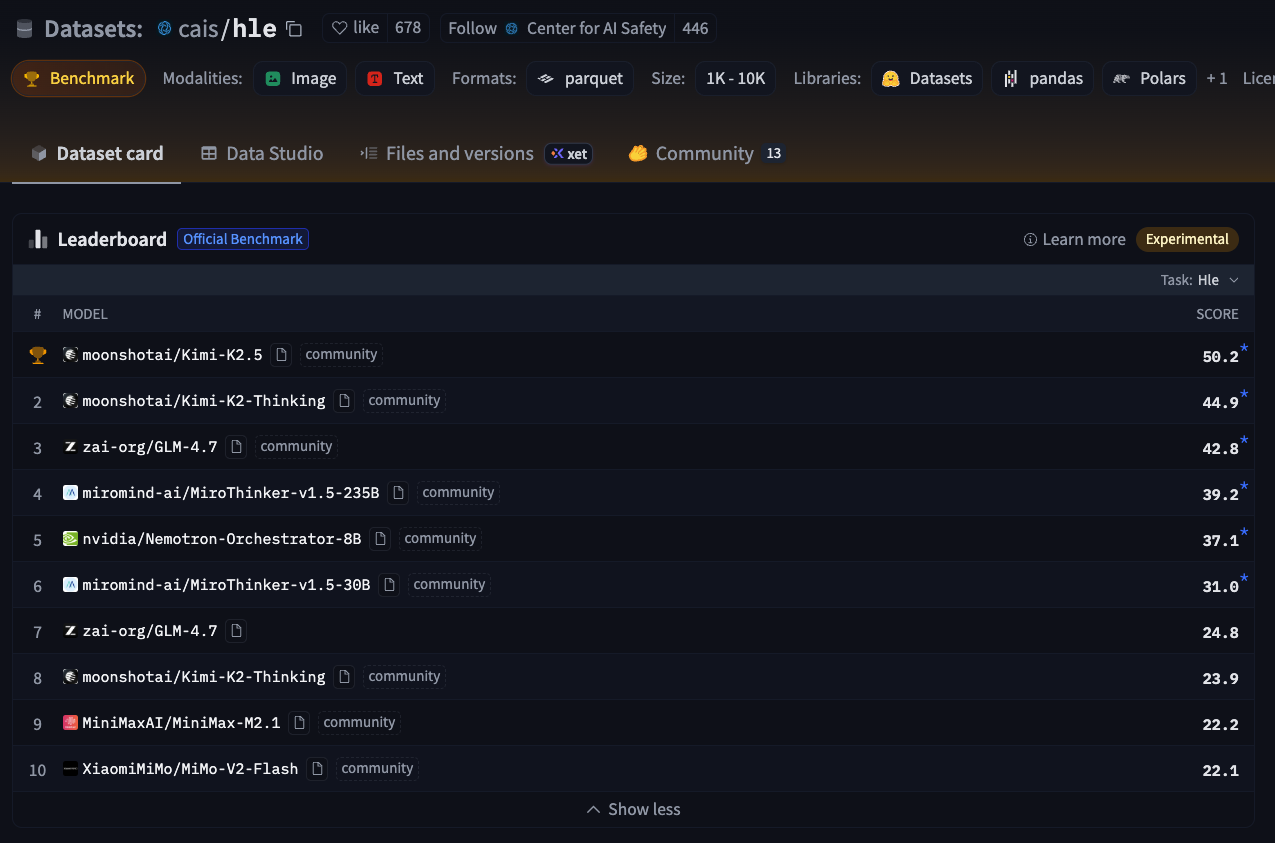Open file icon on rank 3 GLM-4.7
The width and height of the screenshot is (1275, 843).
pyautogui.click(x=236, y=446)
